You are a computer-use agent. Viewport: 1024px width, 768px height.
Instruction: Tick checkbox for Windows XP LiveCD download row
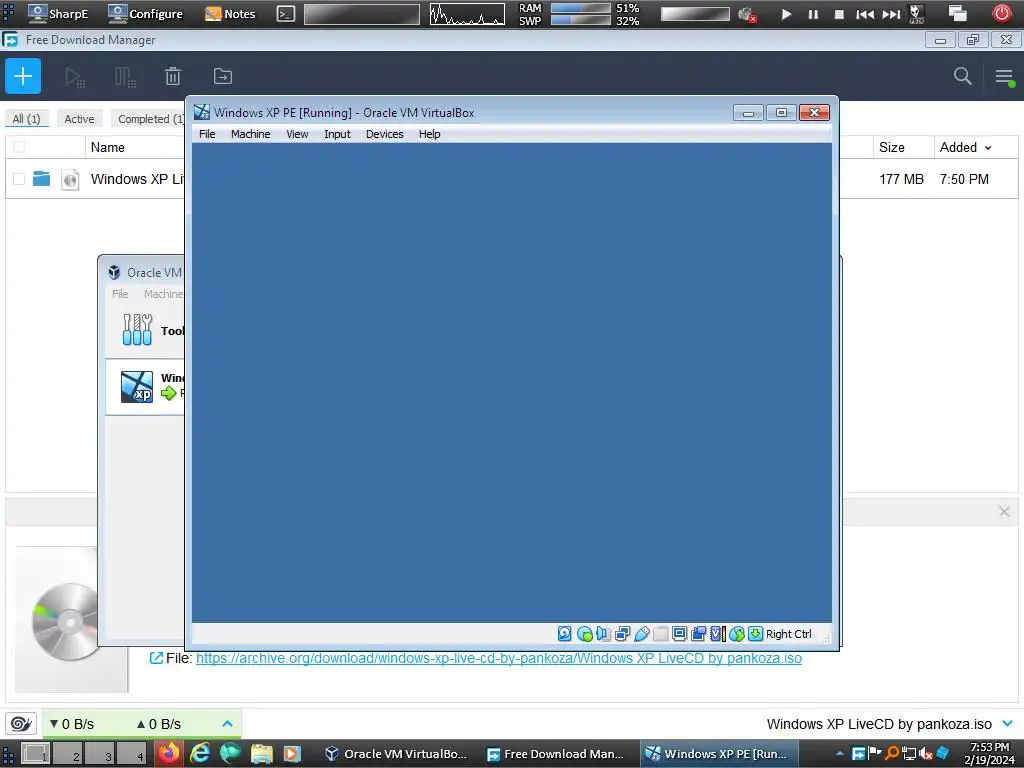(x=19, y=179)
